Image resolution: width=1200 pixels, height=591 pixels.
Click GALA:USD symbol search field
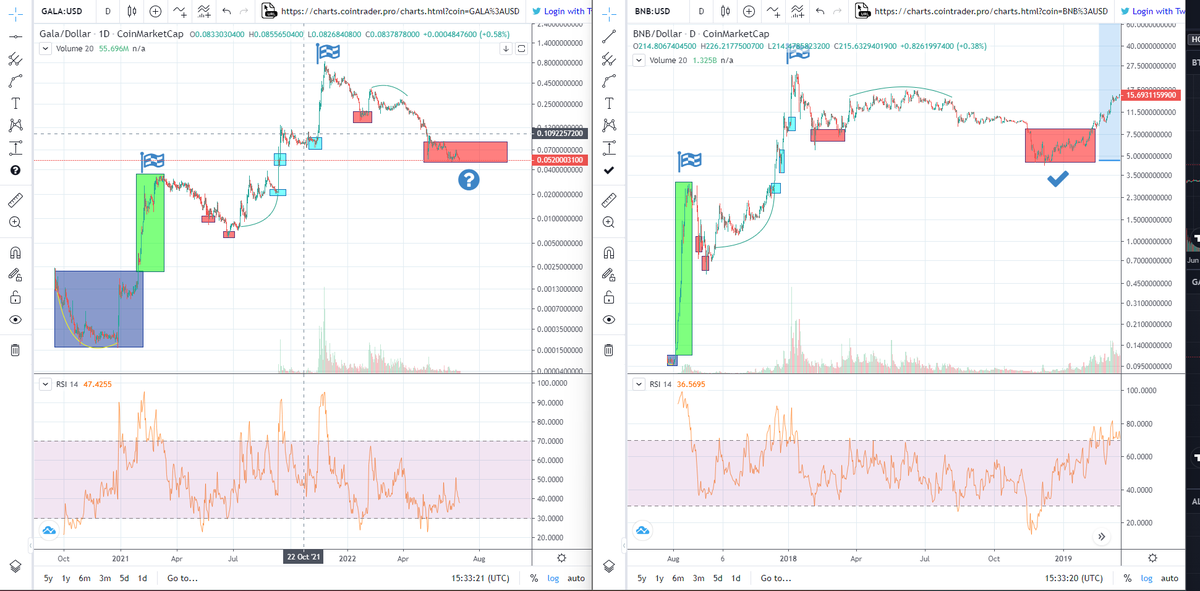point(61,12)
